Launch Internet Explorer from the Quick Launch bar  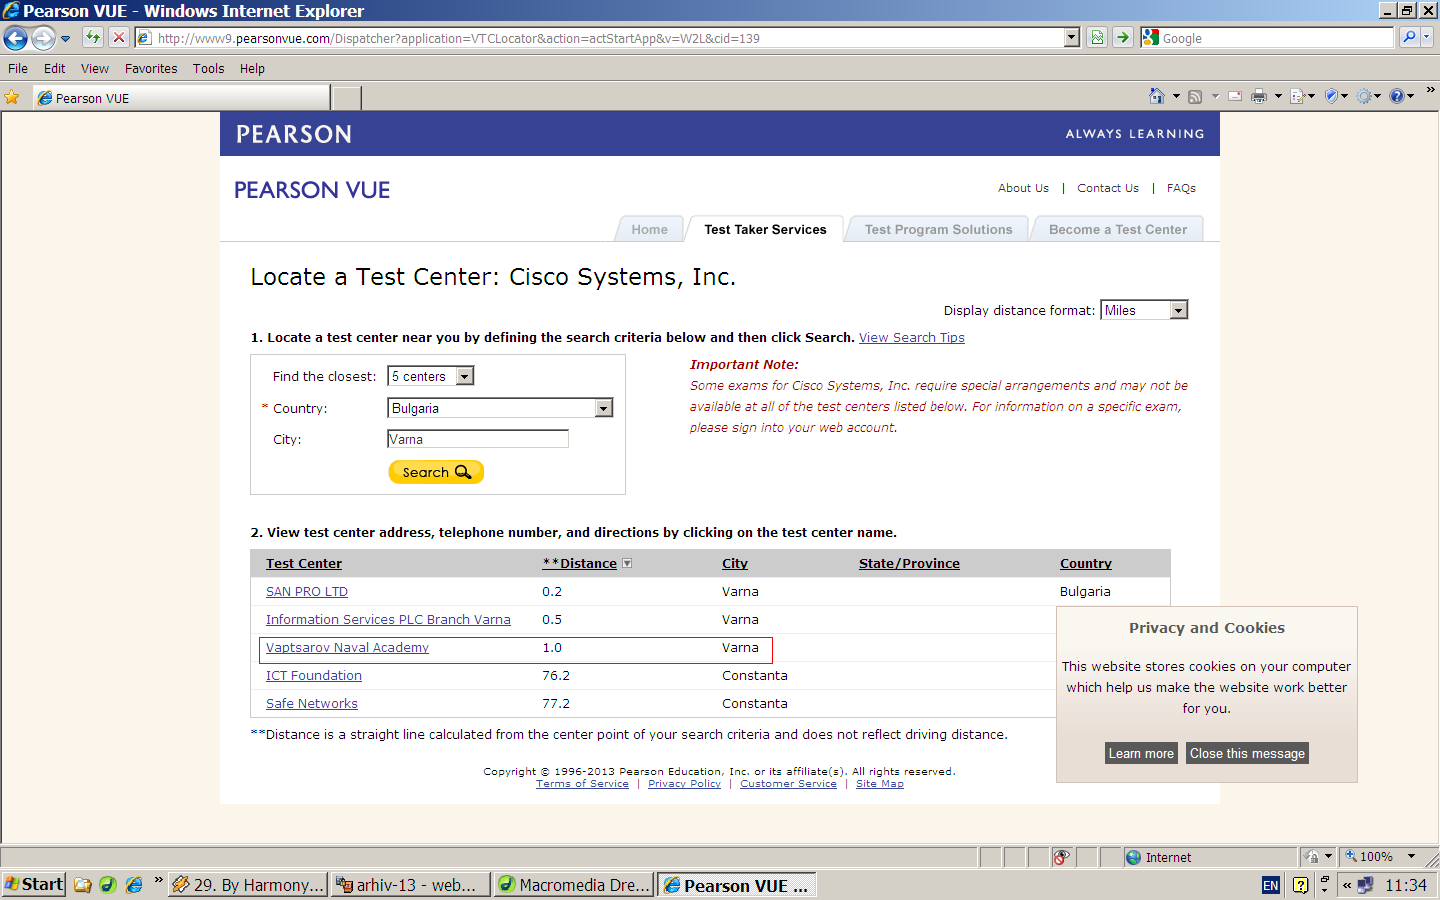coord(134,885)
